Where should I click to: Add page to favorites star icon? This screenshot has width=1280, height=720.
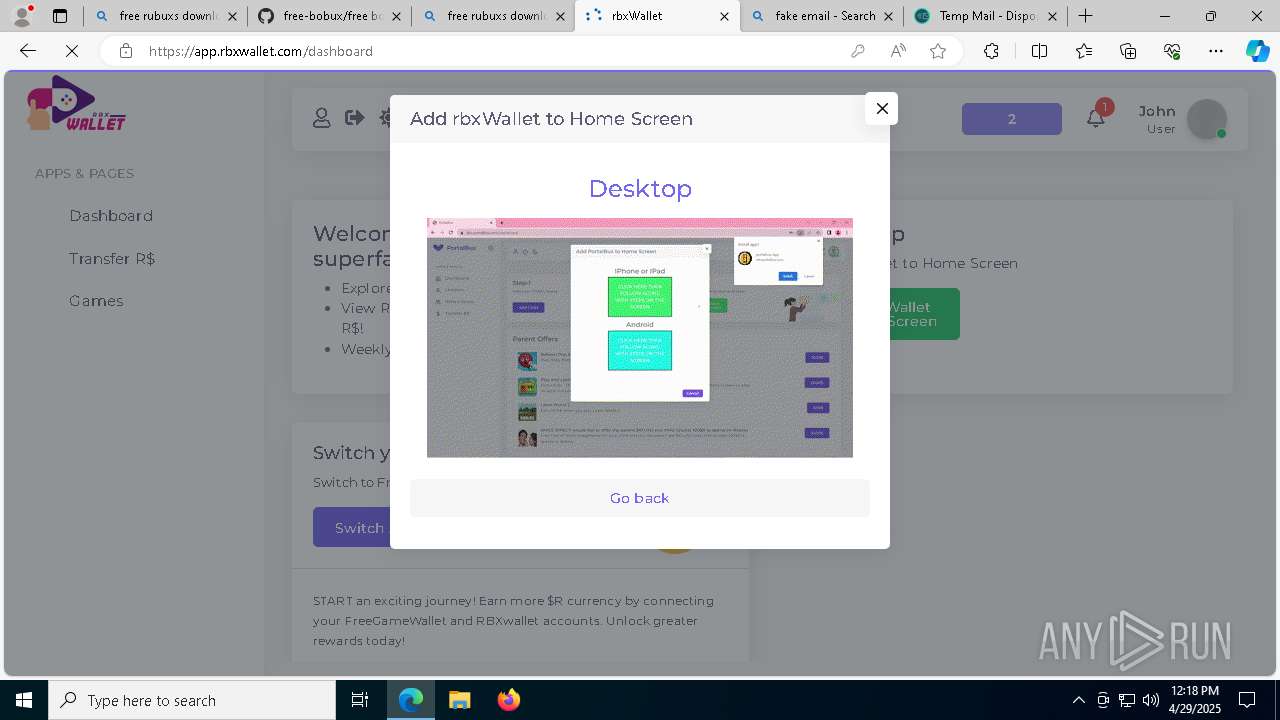[x=938, y=51]
